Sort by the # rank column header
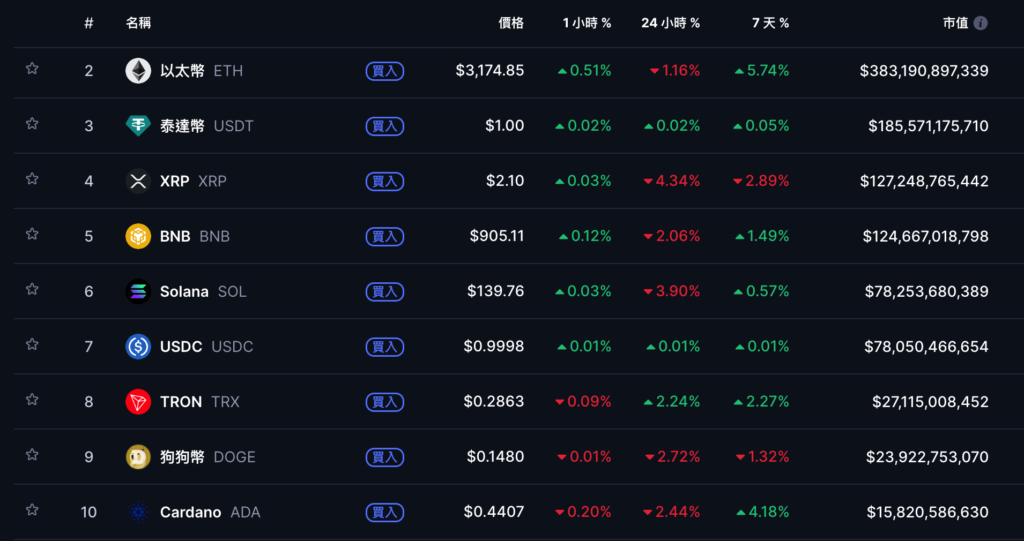This screenshot has height=541, width=1024. (x=89, y=23)
